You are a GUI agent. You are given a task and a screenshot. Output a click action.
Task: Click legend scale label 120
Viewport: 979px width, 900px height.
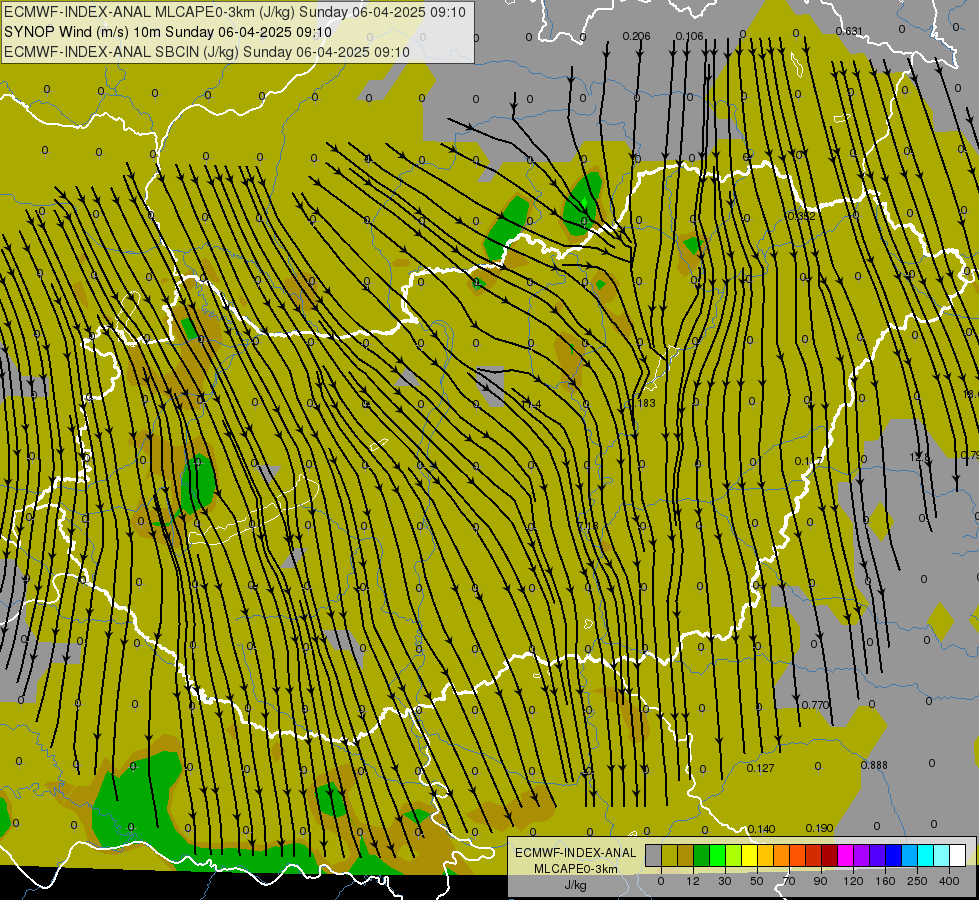point(853,881)
